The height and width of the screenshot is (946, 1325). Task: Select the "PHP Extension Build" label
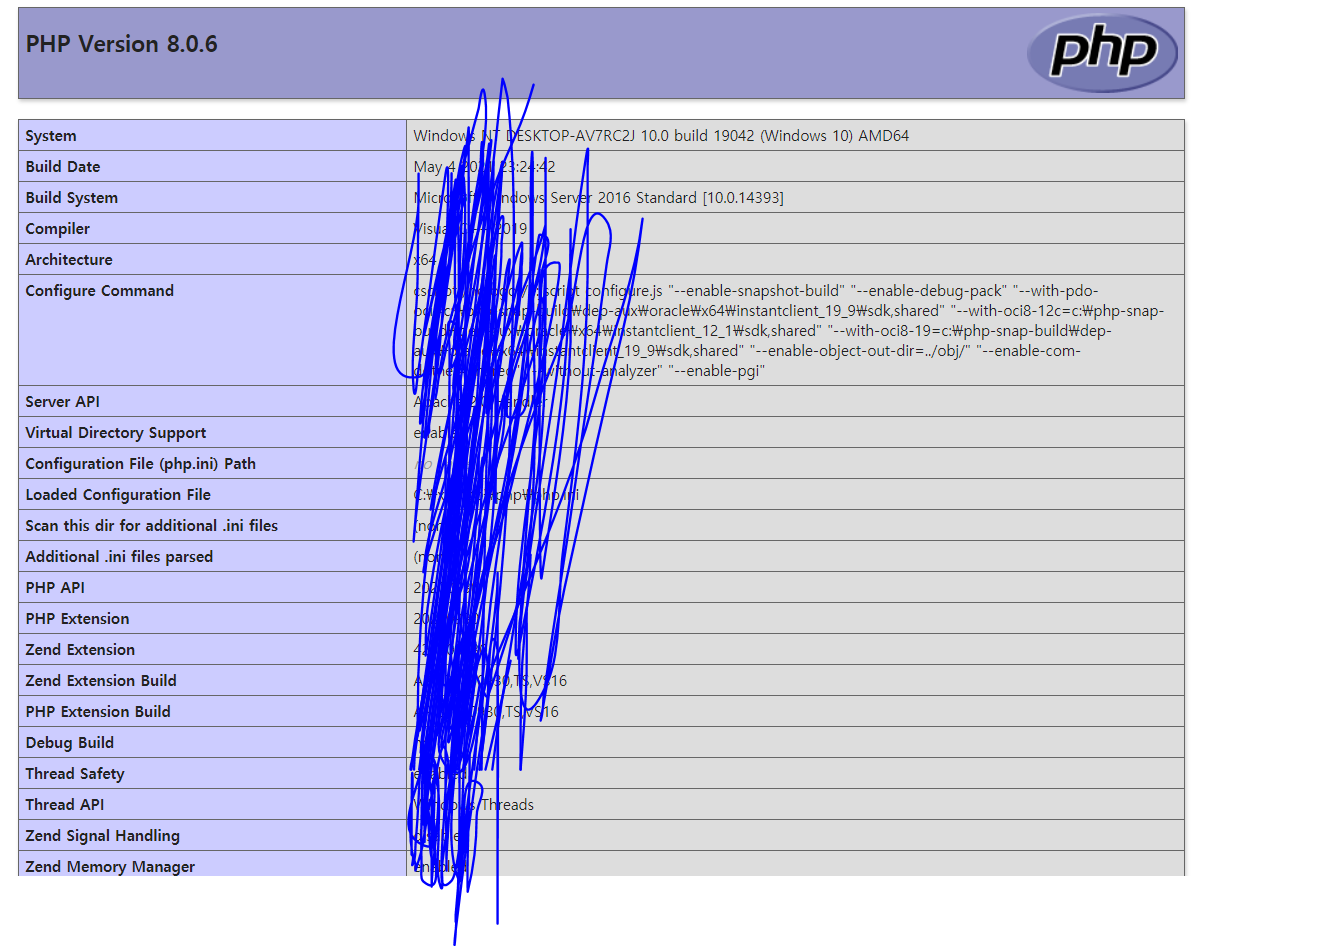point(98,712)
